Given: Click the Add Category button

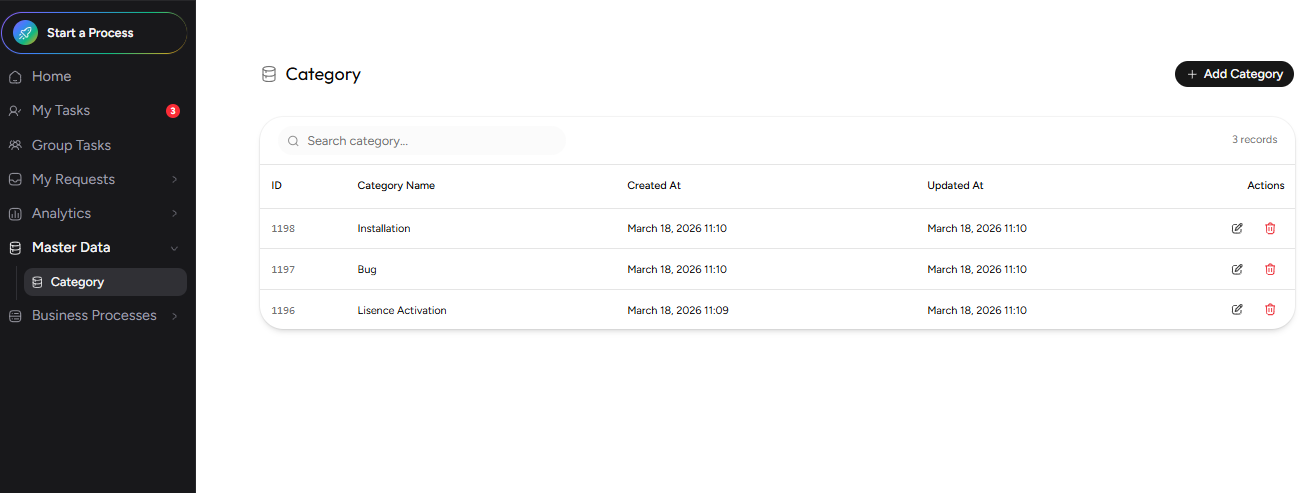Looking at the screenshot, I should click(x=1234, y=74).
